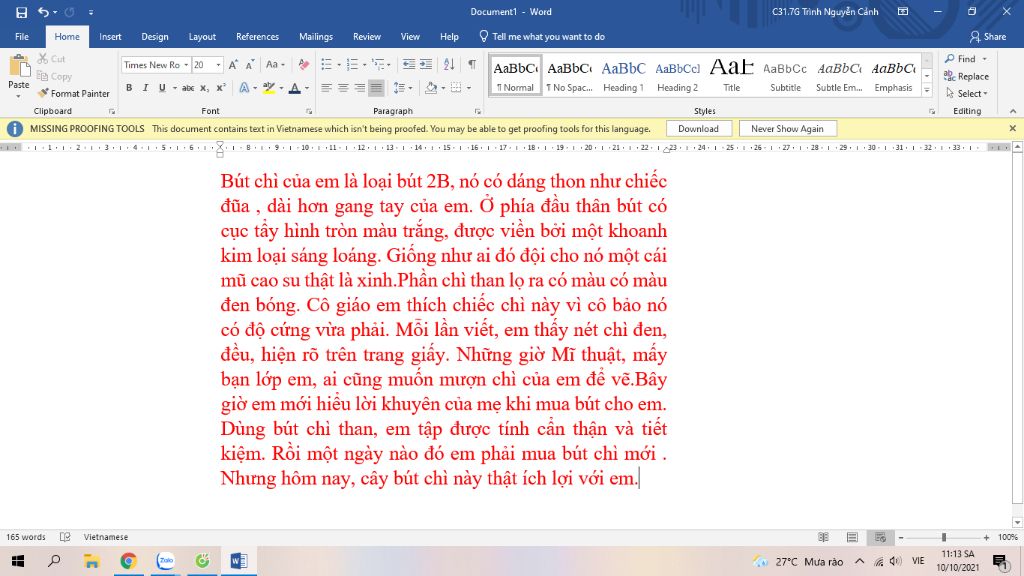Open the File menu
The image size is (1024, 576).
[22, 37]
